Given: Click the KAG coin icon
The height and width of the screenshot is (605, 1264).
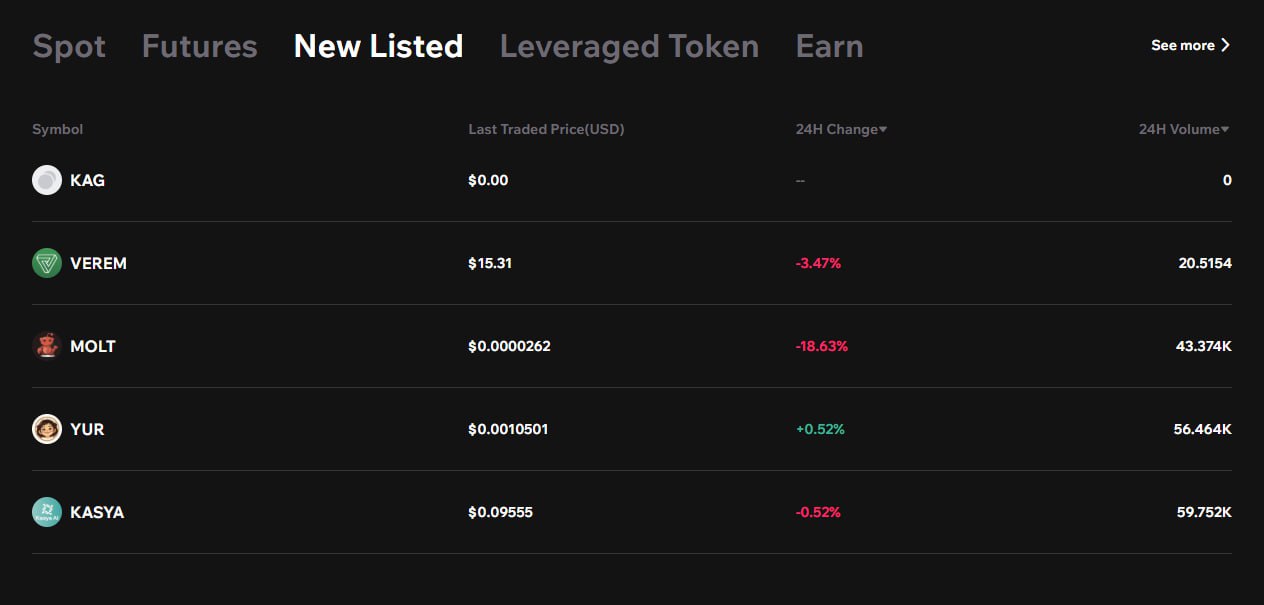Looking at the screenshot, I should click(x=47, y=180).
